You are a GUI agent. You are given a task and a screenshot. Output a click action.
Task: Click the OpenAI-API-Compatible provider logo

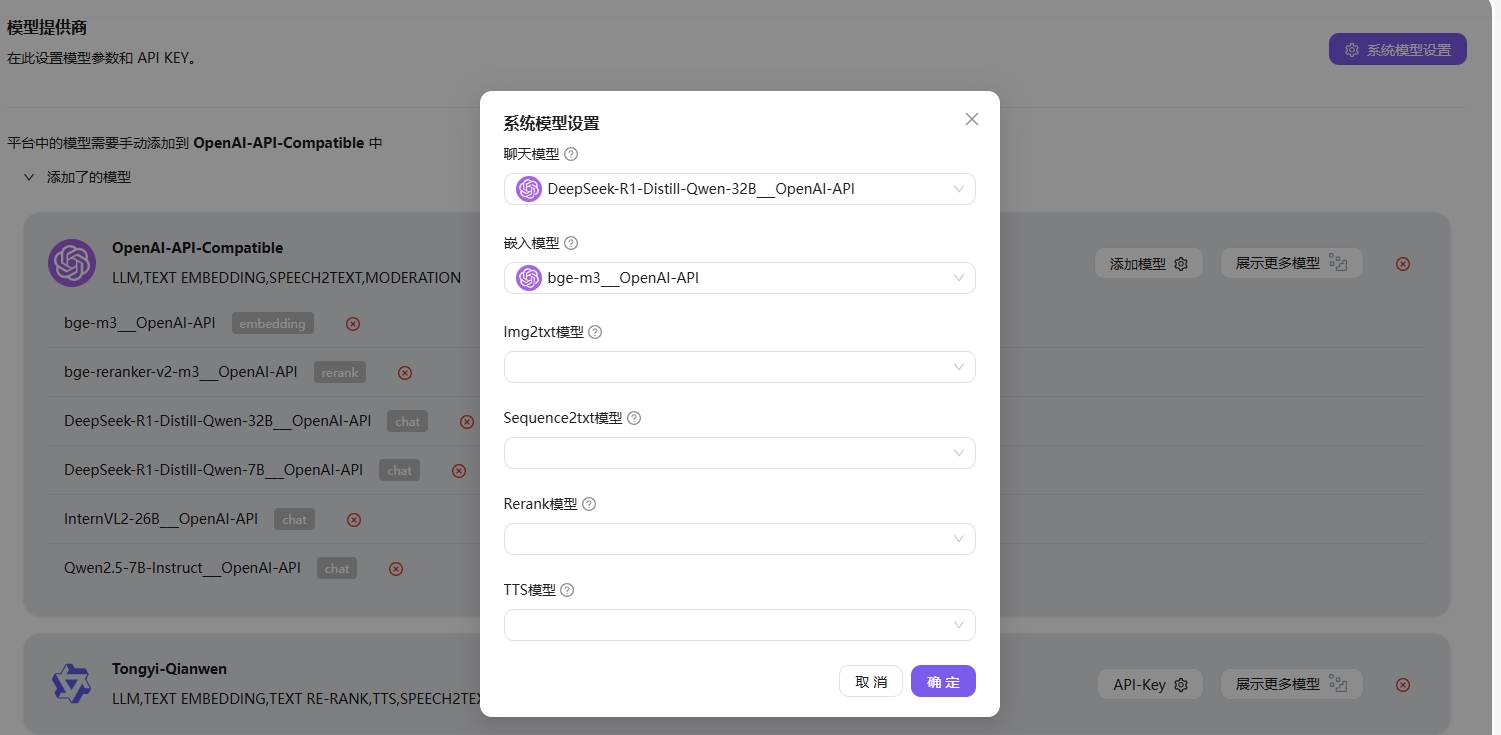tap(72, 263)
